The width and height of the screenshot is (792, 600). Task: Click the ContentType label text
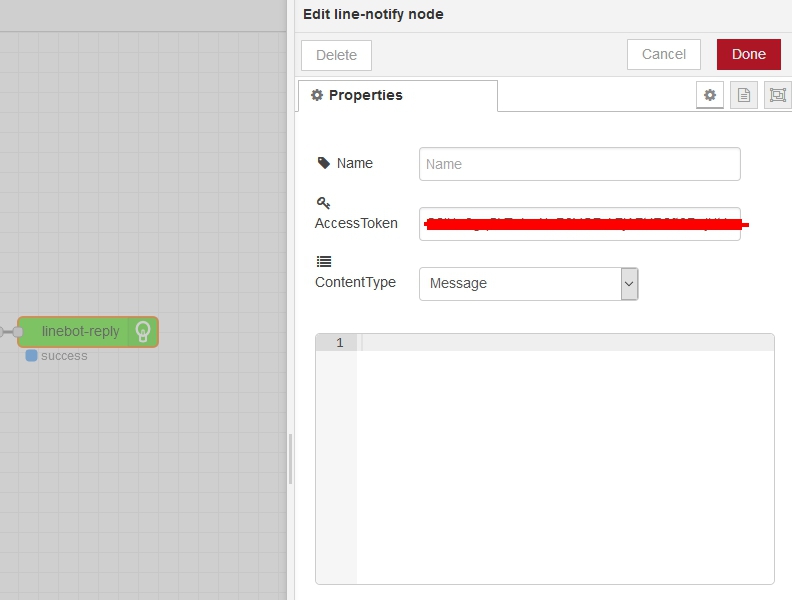click(x=356, y=282)
